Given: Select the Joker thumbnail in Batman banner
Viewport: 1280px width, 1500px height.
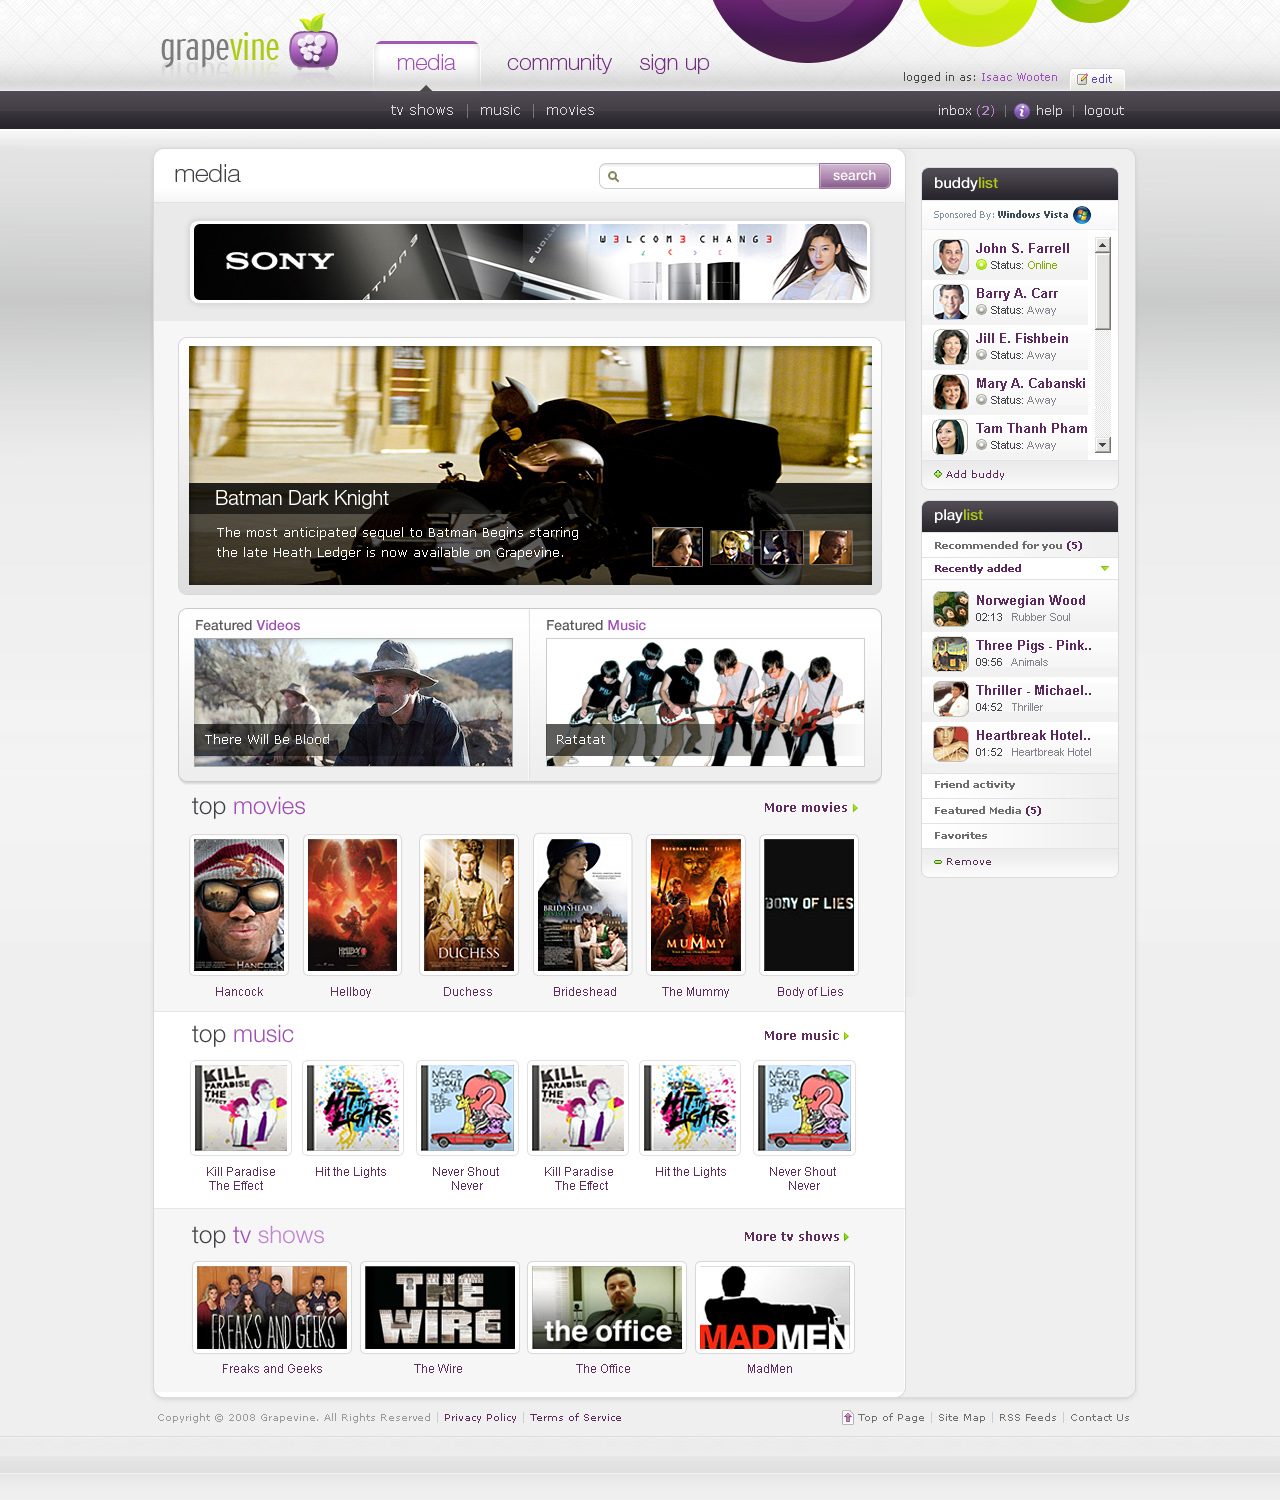Looking at the screenshot, I should pos(731,547).
